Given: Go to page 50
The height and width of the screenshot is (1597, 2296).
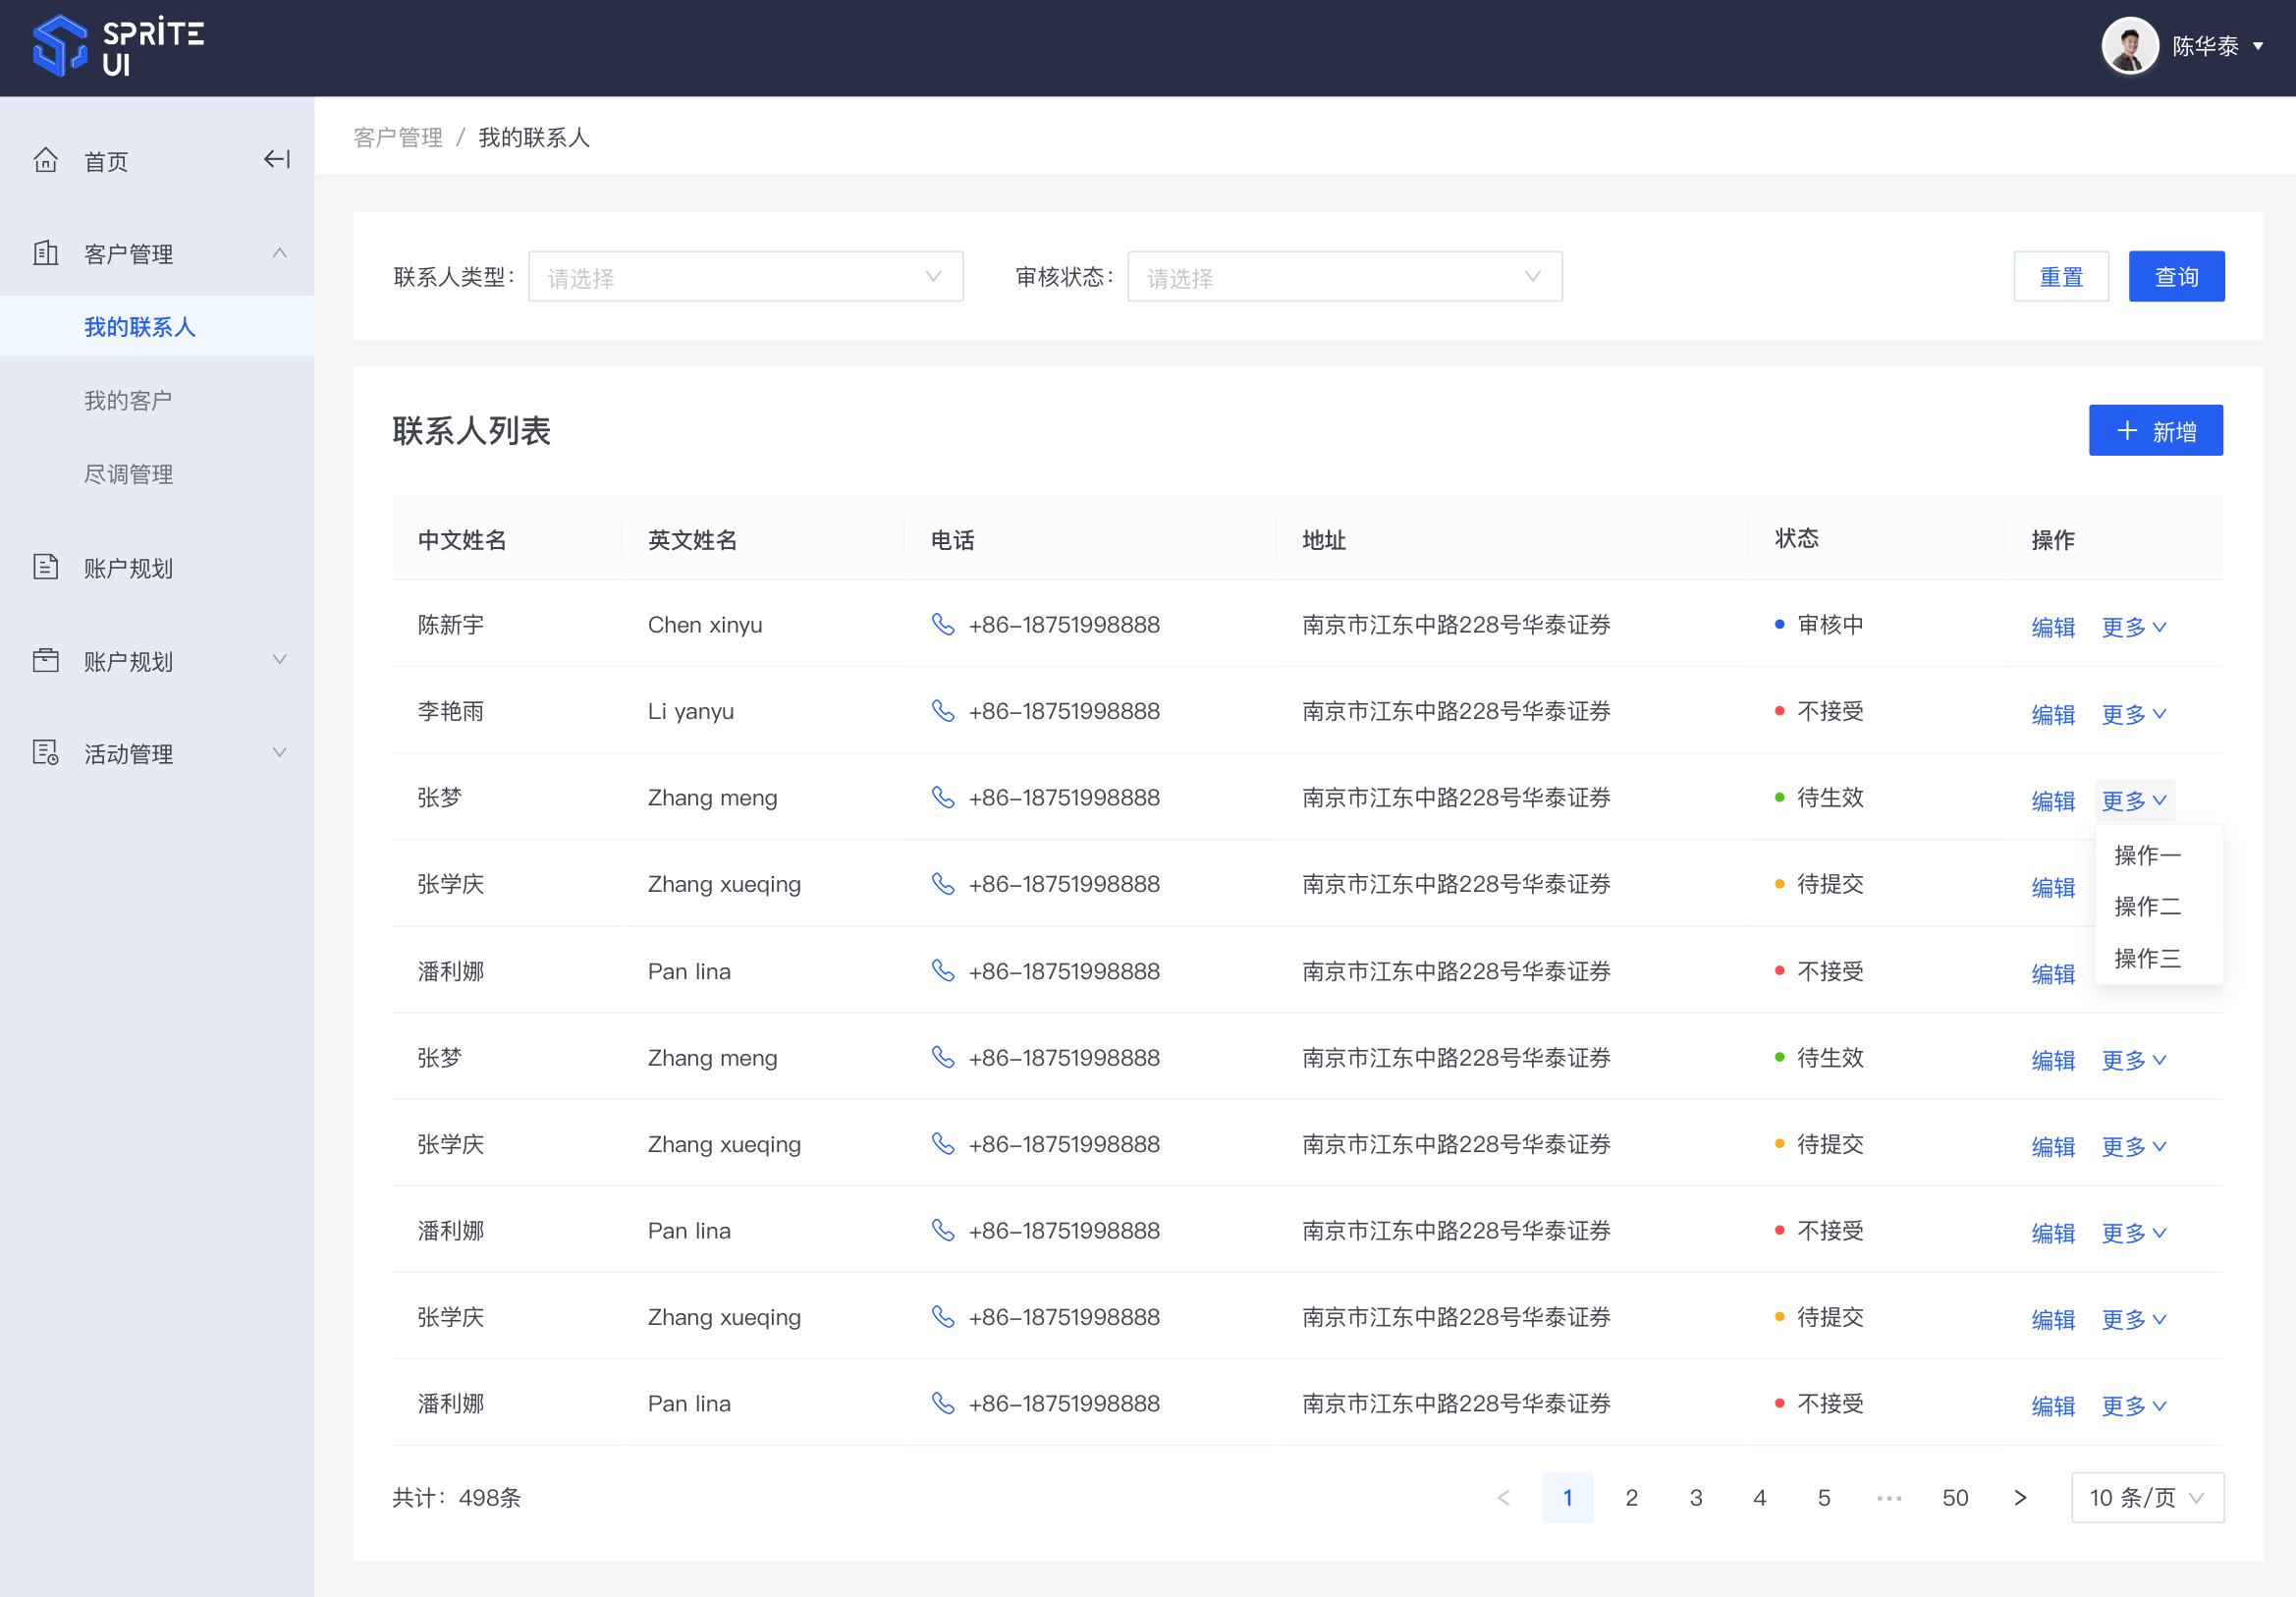Looking at the screenshot, I should coord(1955,1497).
